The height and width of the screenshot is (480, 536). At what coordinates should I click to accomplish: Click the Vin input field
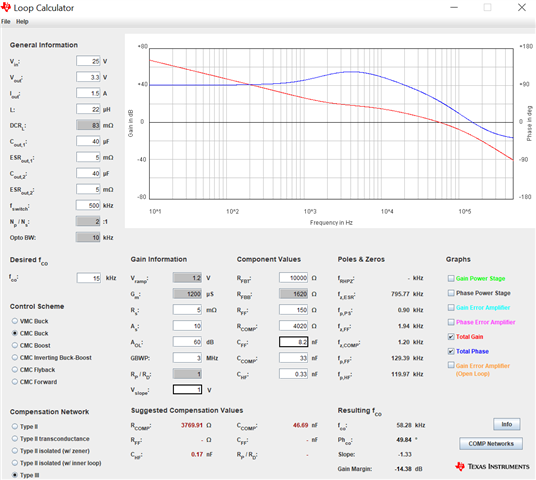[x=88, y=61]
